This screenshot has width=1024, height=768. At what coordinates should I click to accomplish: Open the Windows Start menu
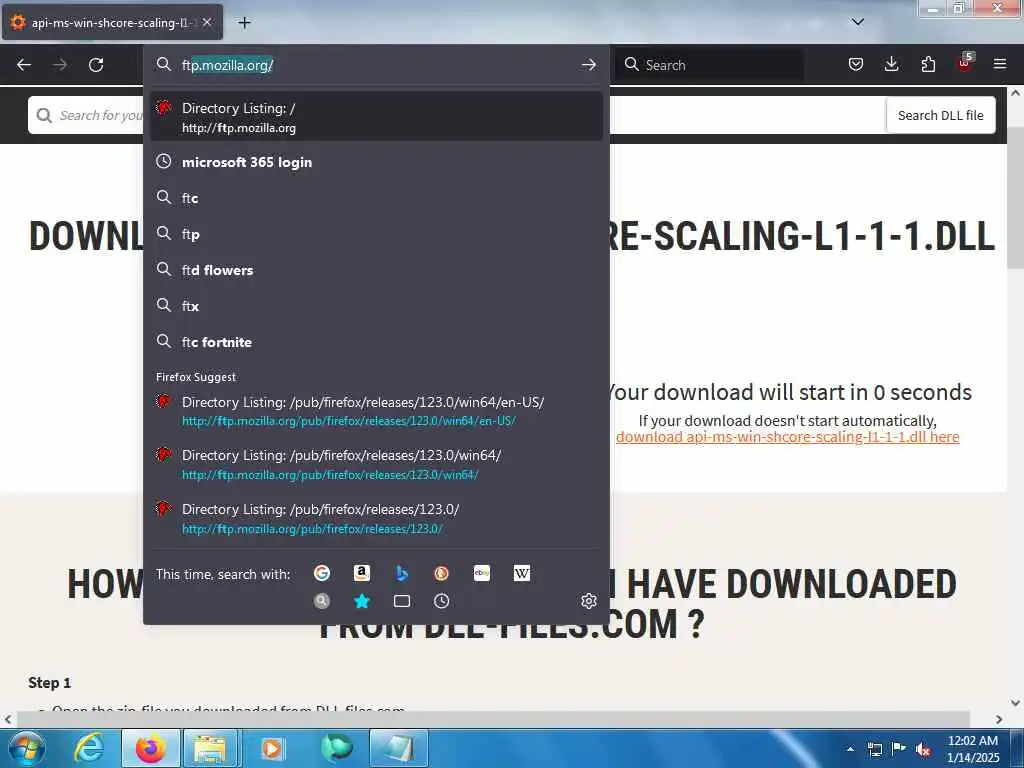[x=26, y=748]
